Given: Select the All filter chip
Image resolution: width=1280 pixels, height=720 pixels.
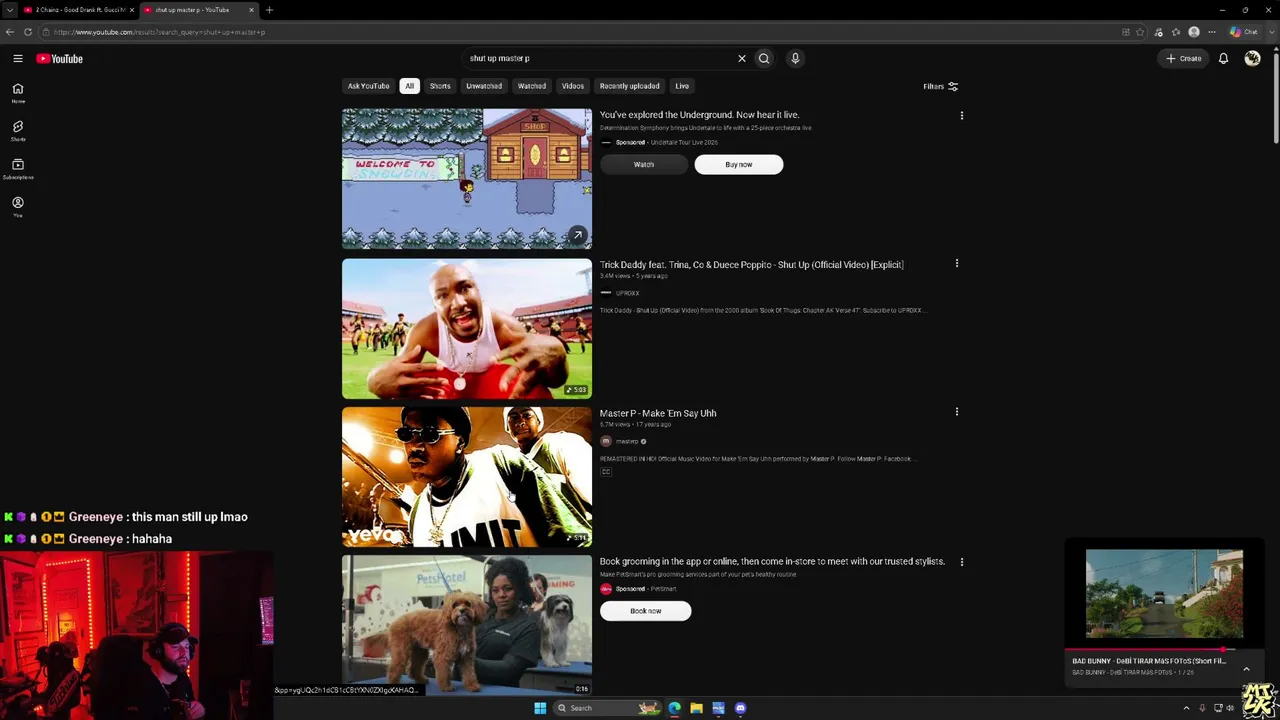Looking at the screenshot, I should pyautogui.click(x=409, y=86).
